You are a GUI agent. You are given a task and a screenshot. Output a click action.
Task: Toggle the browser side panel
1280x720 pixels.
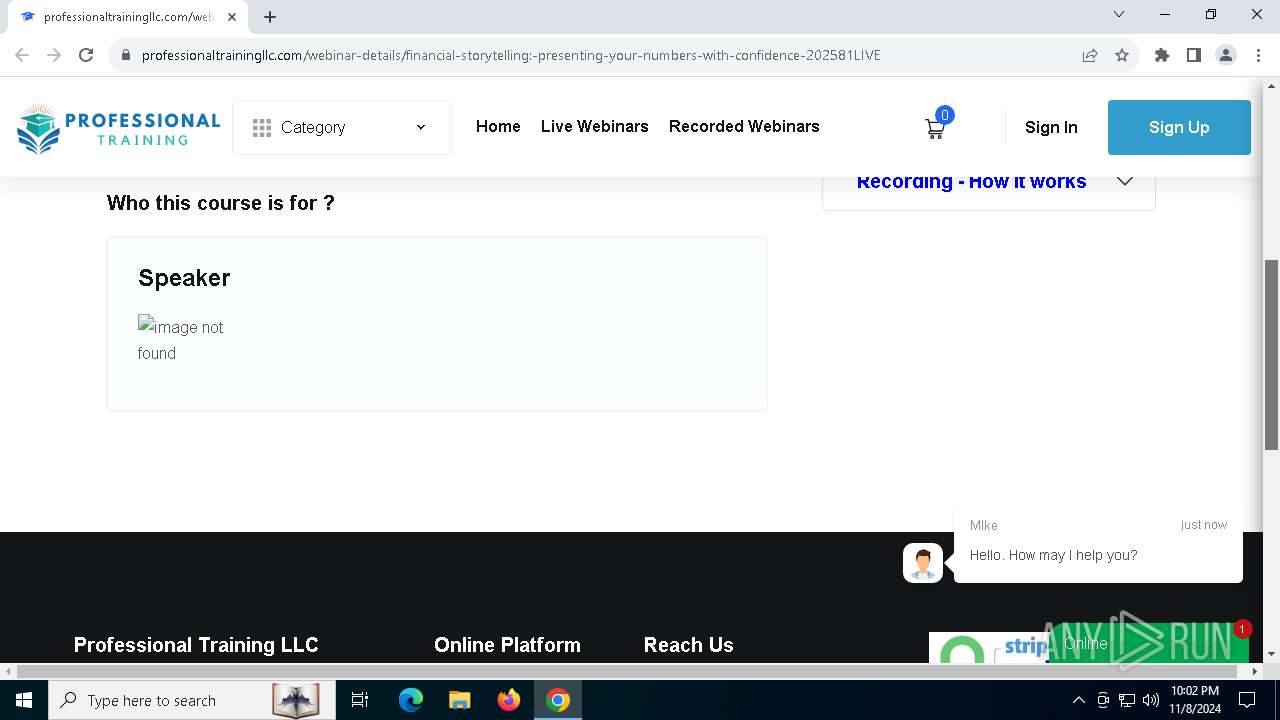pos(1194,55)
